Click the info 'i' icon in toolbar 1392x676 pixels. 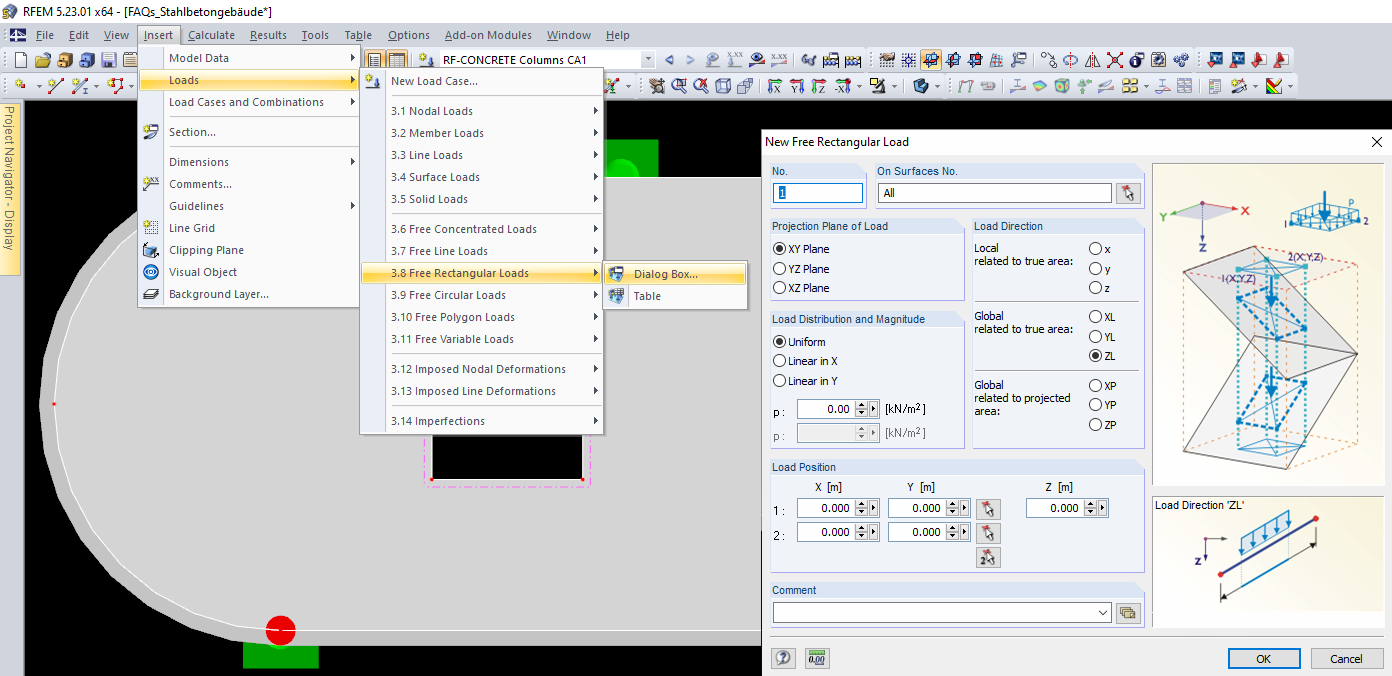(1136, 60)
